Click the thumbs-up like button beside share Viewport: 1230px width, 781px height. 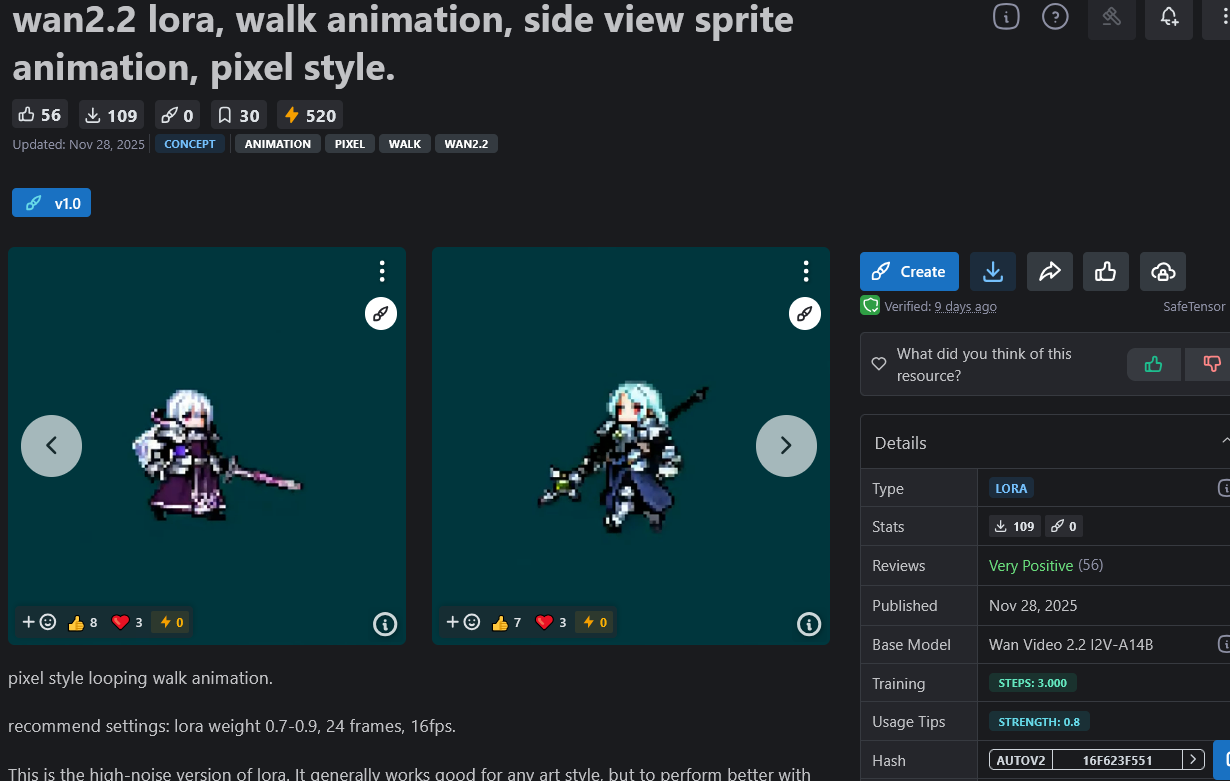pyautogui.click(x=1106, y=272)
